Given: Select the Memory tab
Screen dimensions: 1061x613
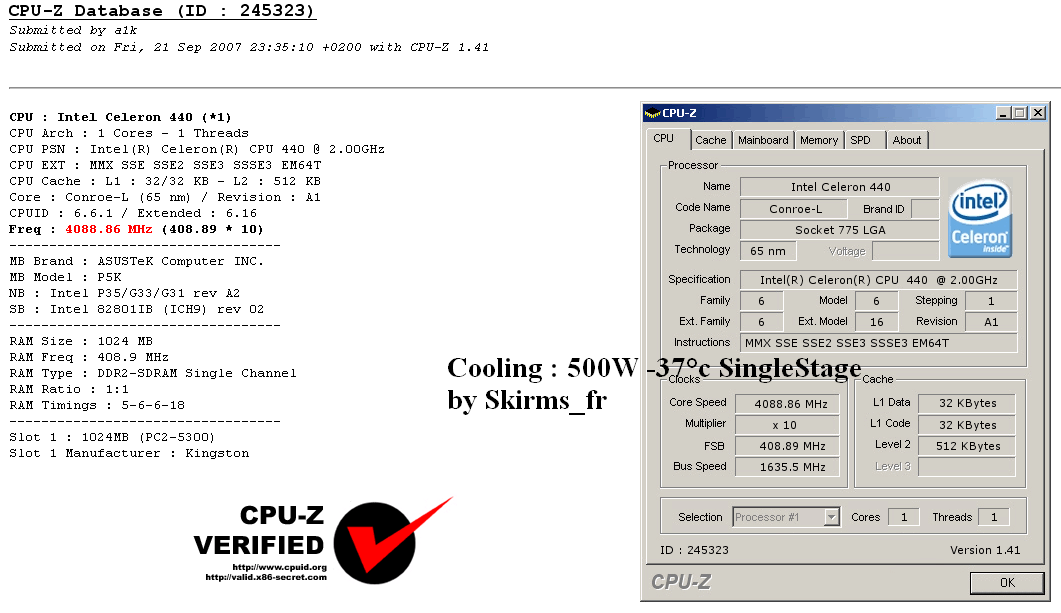Looking at the screenshot, I should [x=819, y=140].
